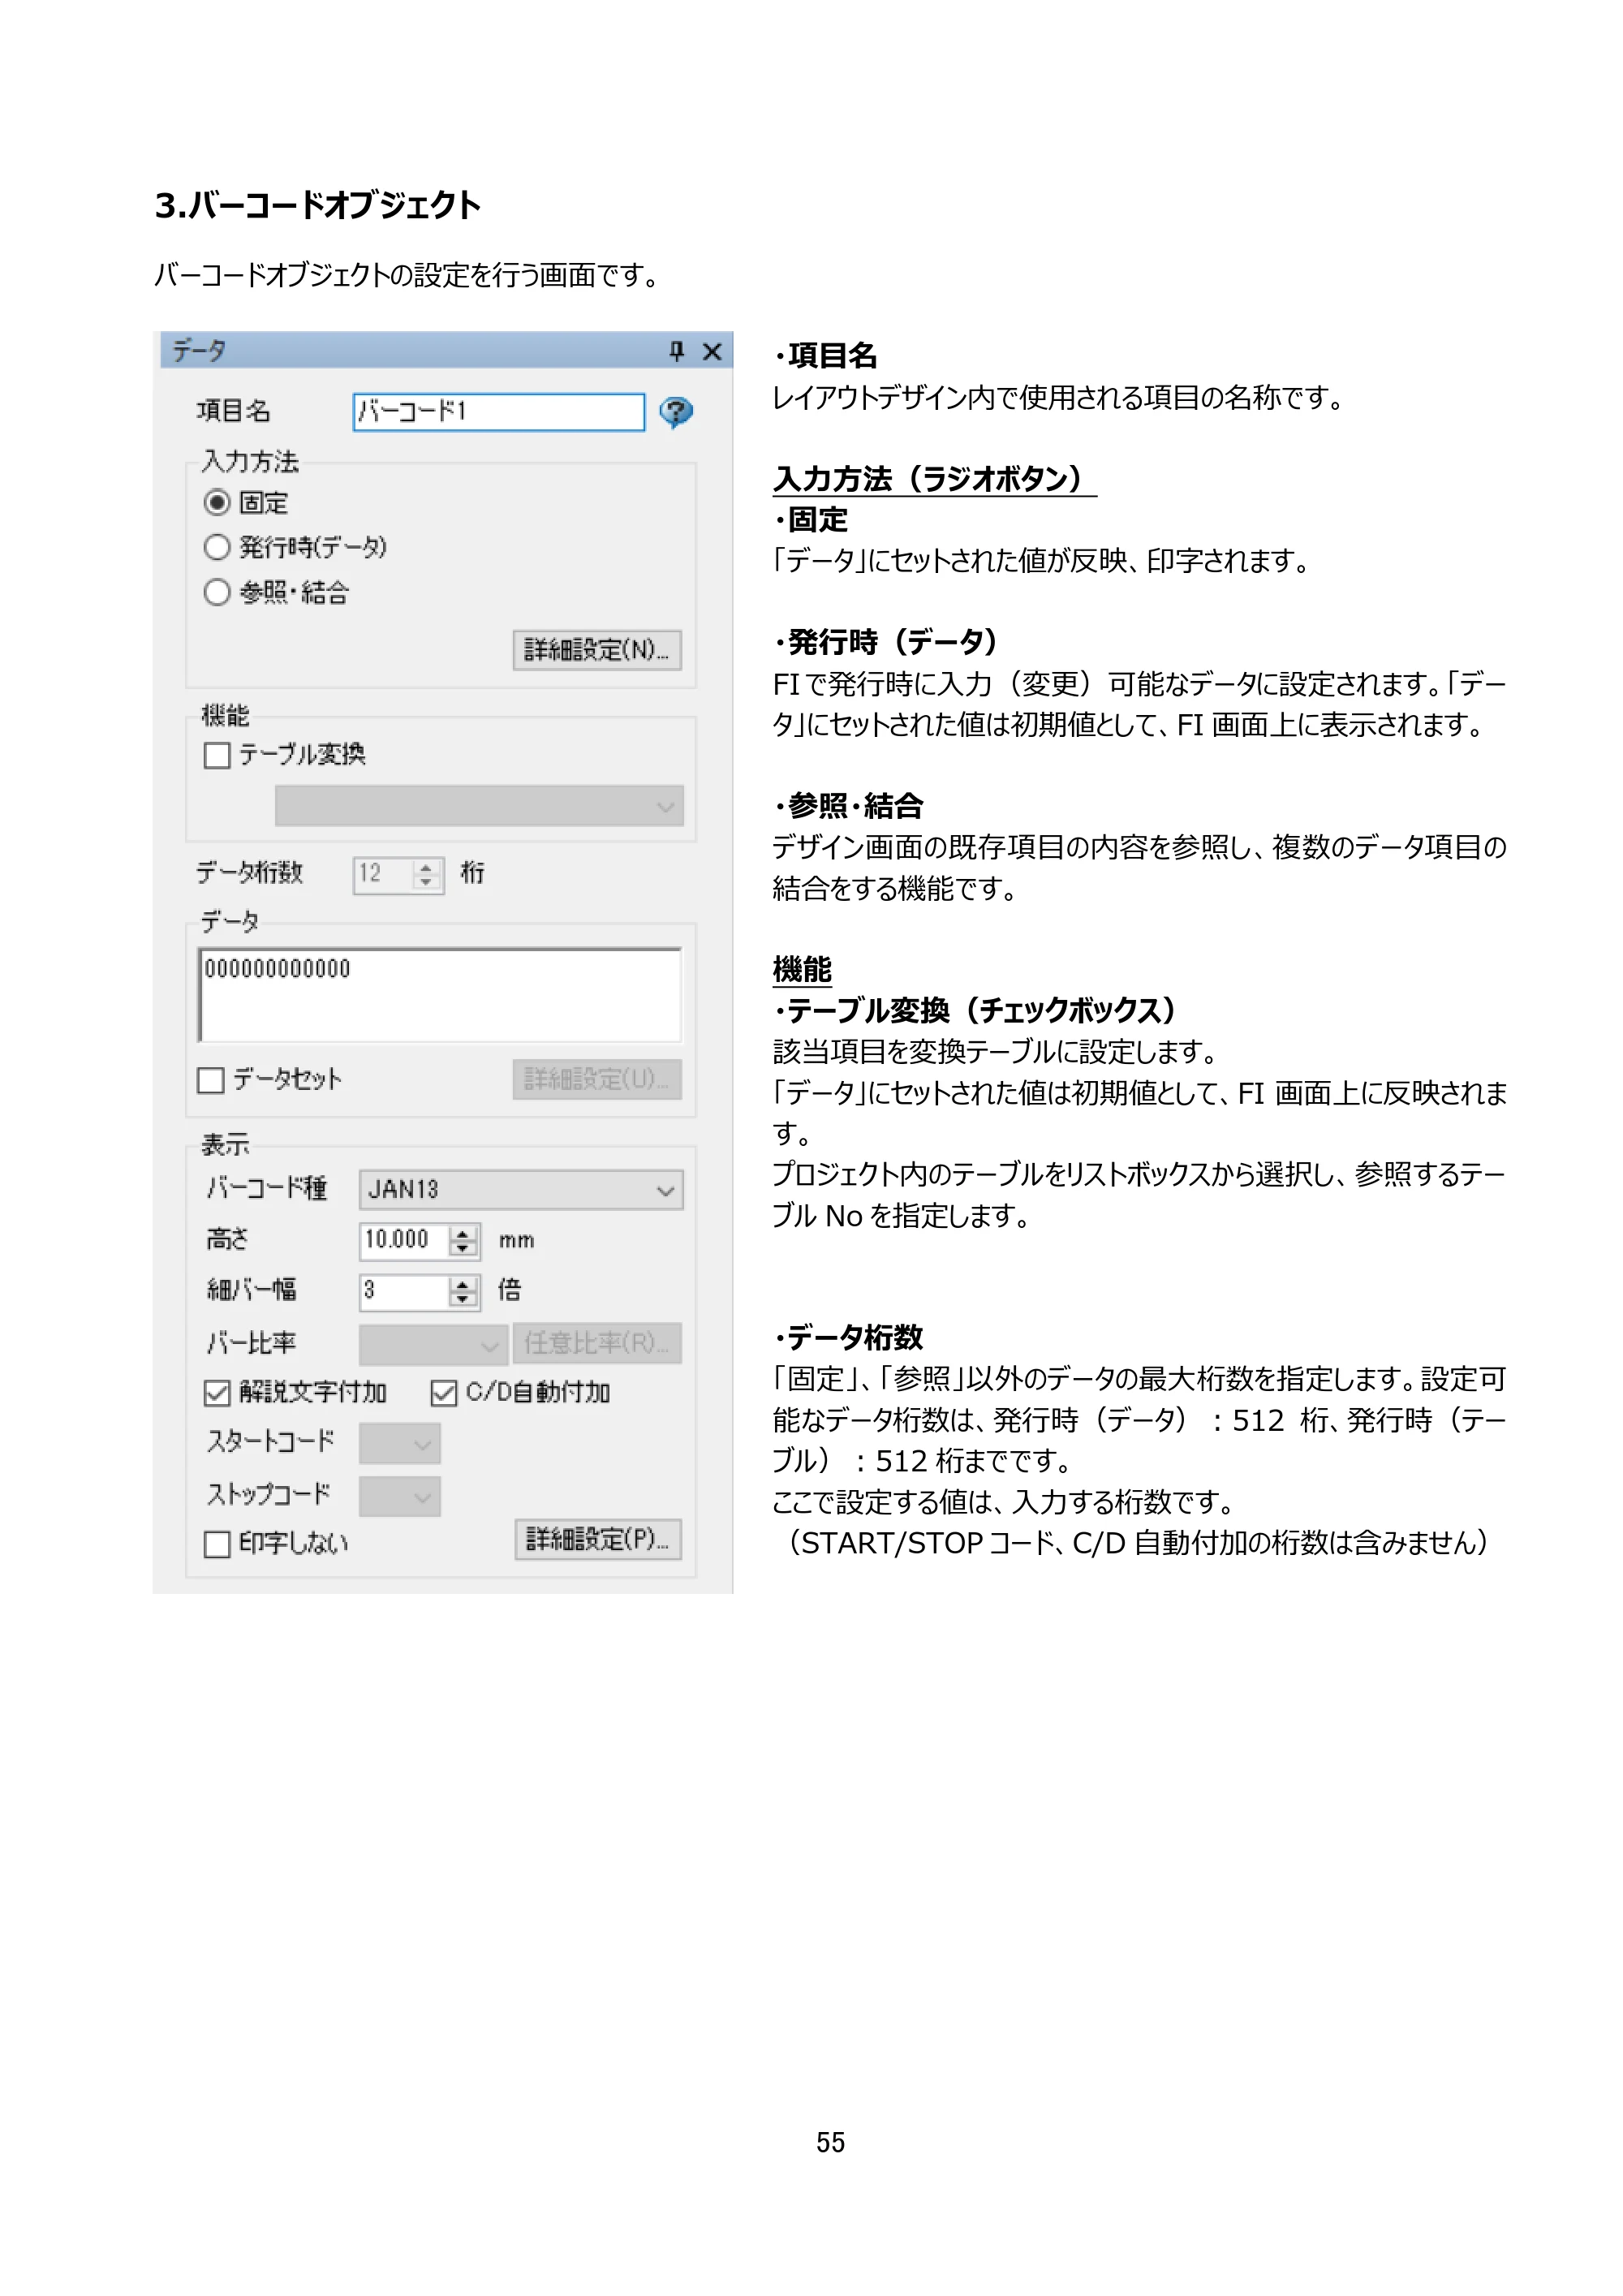This screenshot has height=2296, width=1623.
Task: Enable the テーブル変換 checkbox
Action: coord(217,755)
